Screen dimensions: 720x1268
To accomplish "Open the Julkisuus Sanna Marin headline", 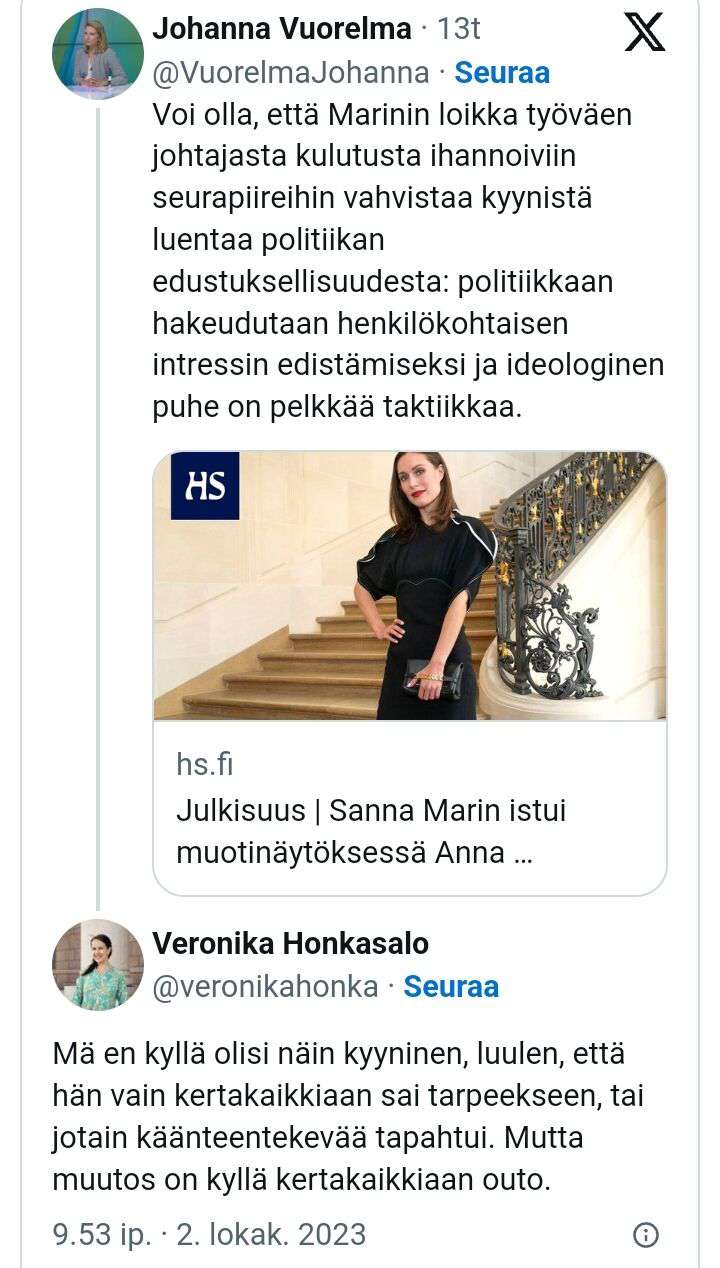I will [371, 831].
